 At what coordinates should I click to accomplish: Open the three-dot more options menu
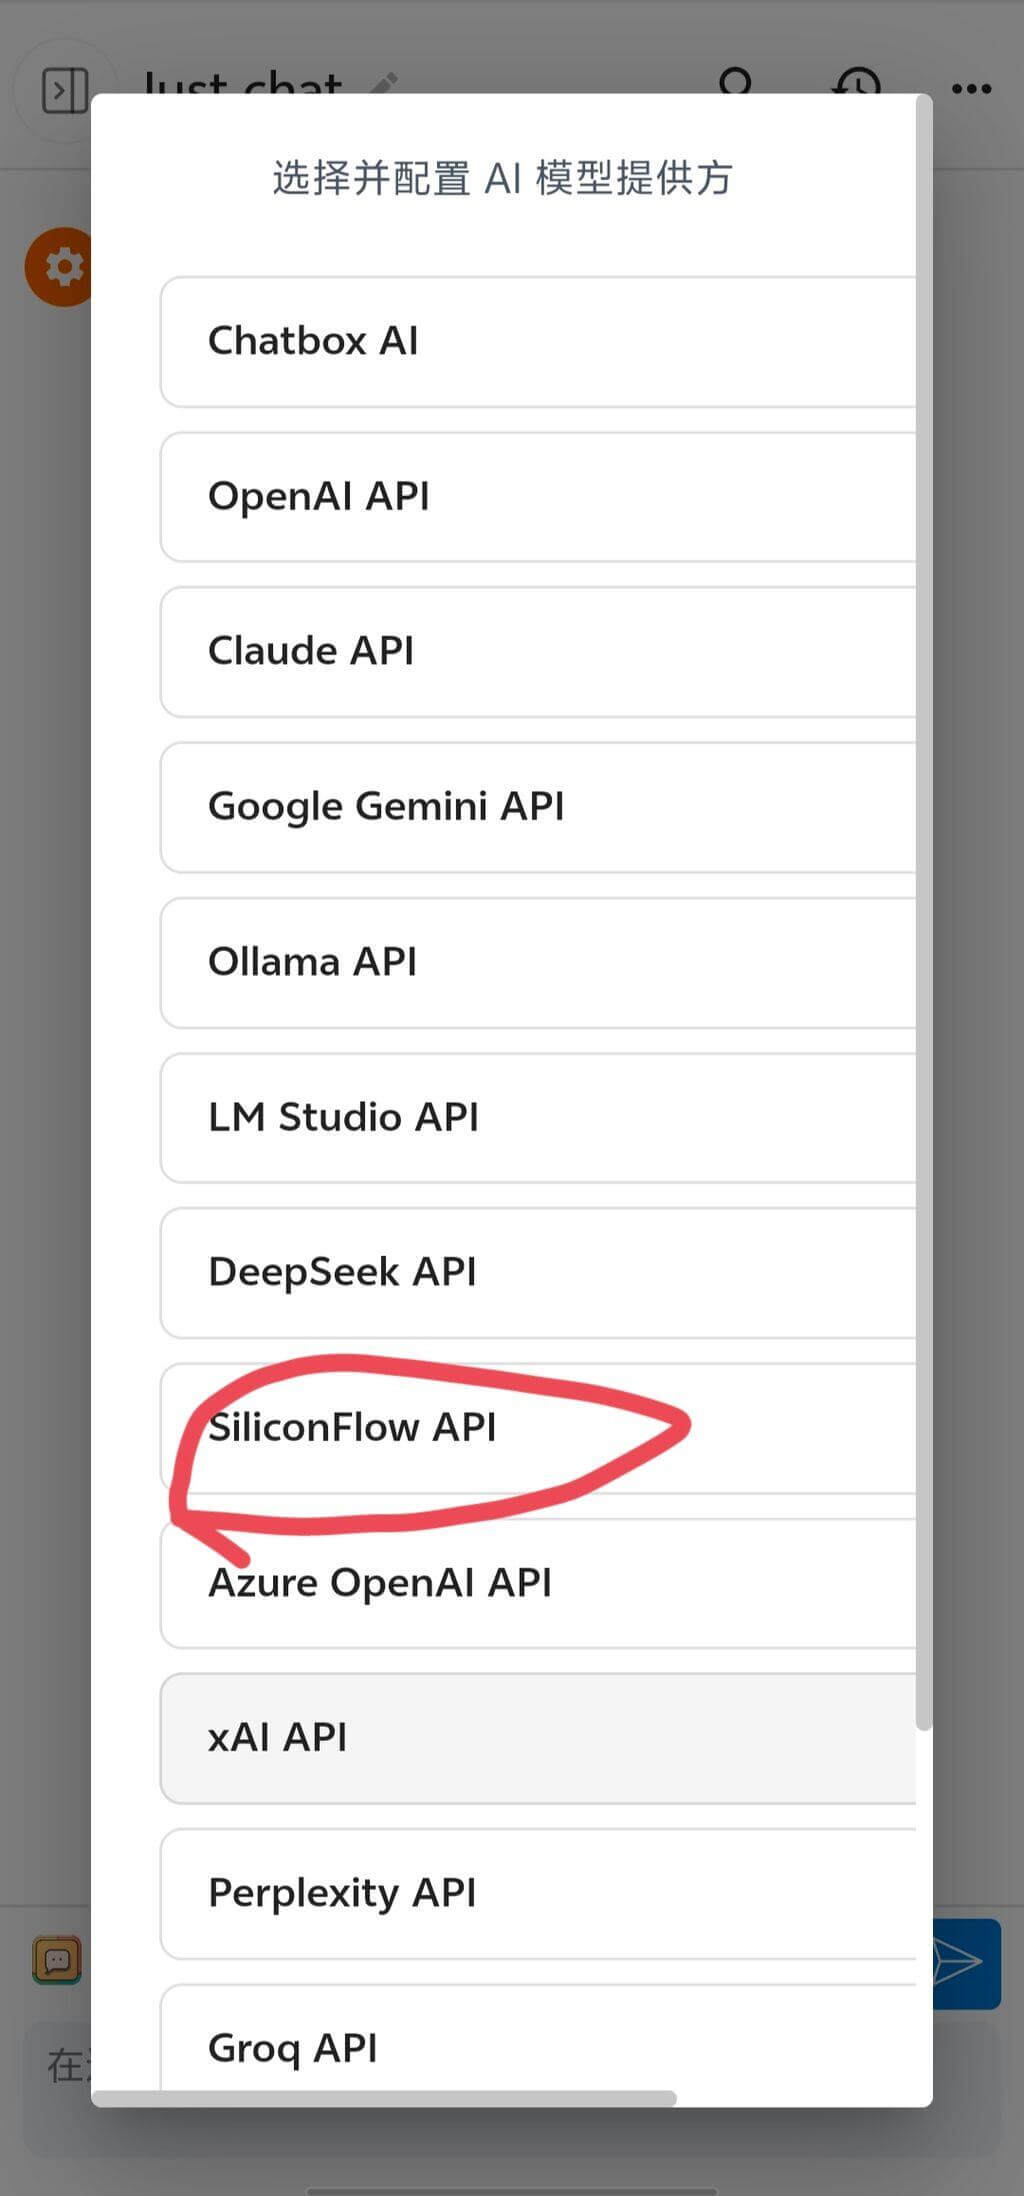coord(971,89)
